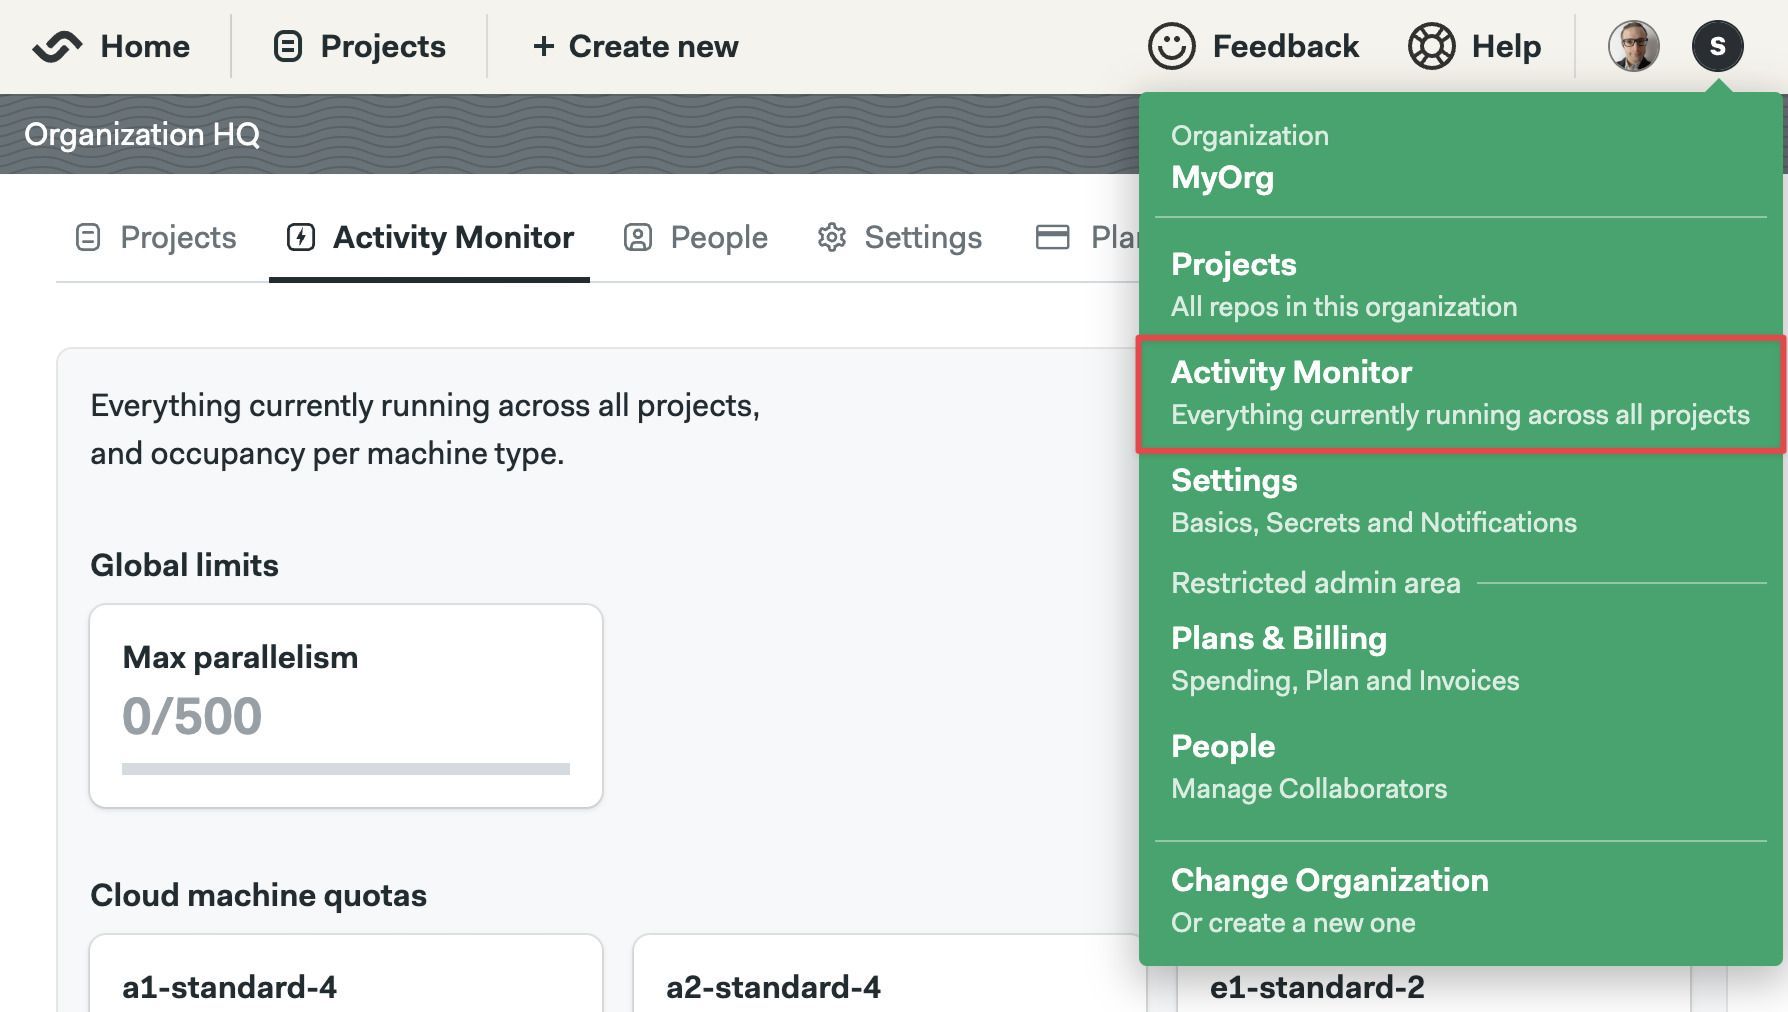Click the Max parallelism progress bar

(346, 769)
